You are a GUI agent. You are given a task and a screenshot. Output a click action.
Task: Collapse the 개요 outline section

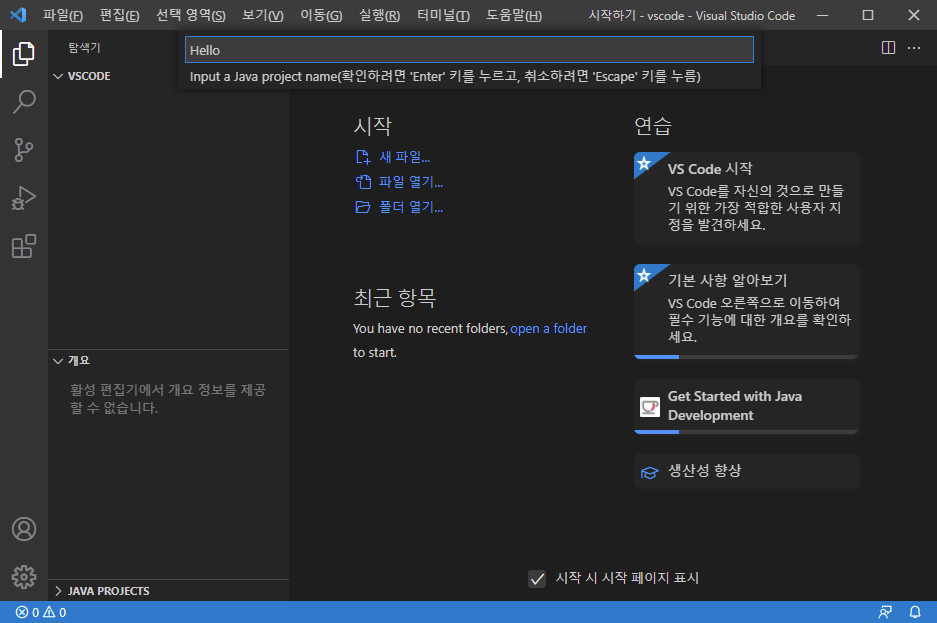tap(58, 361)
